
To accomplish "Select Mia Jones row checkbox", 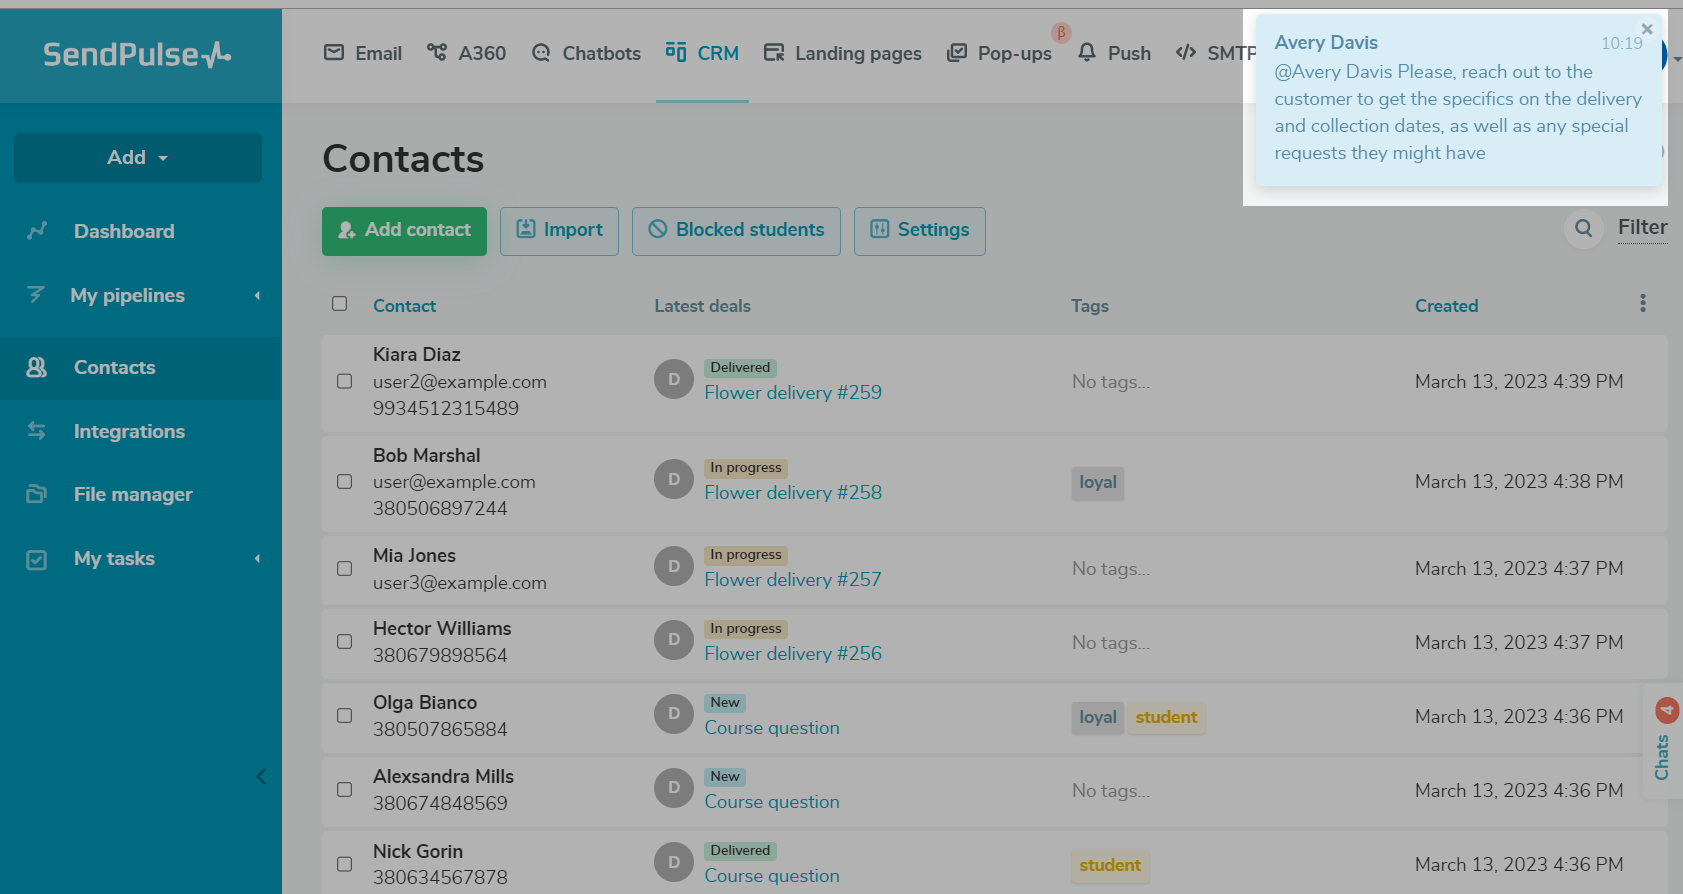I will (x=345, y=569).
